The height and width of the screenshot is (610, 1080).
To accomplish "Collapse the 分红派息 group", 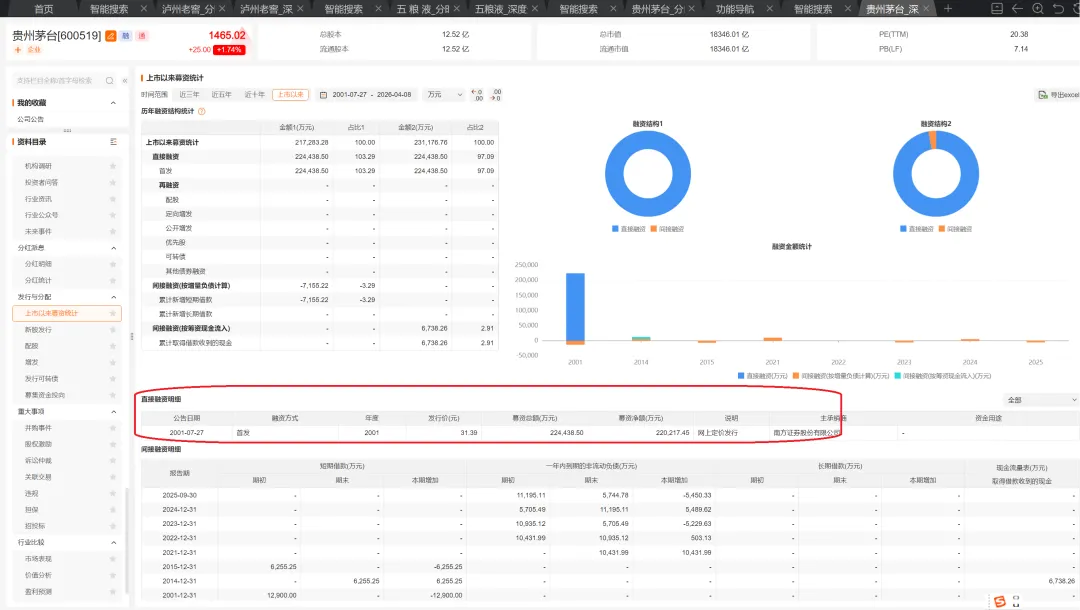I will coord(114,248).
